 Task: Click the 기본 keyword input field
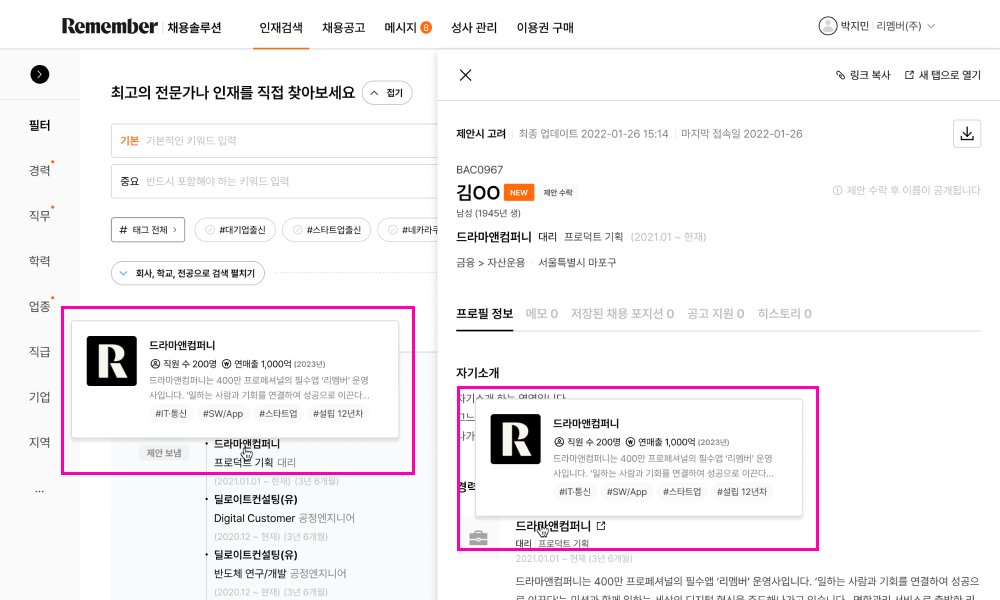tap(274, 140)
